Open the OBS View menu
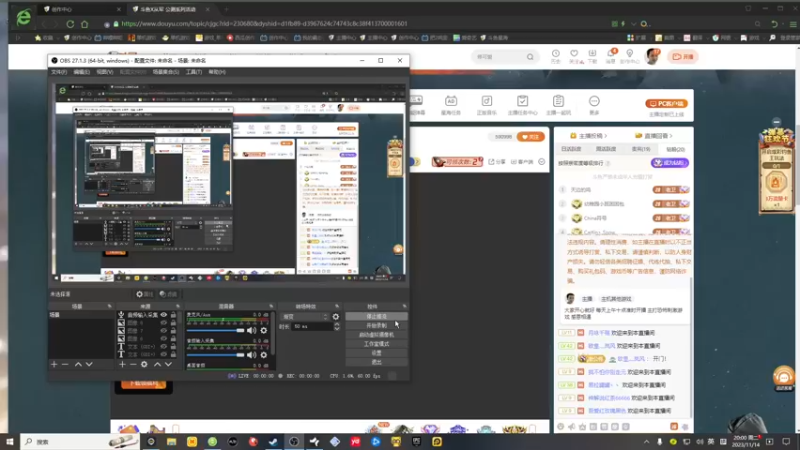 coord(105,72)
